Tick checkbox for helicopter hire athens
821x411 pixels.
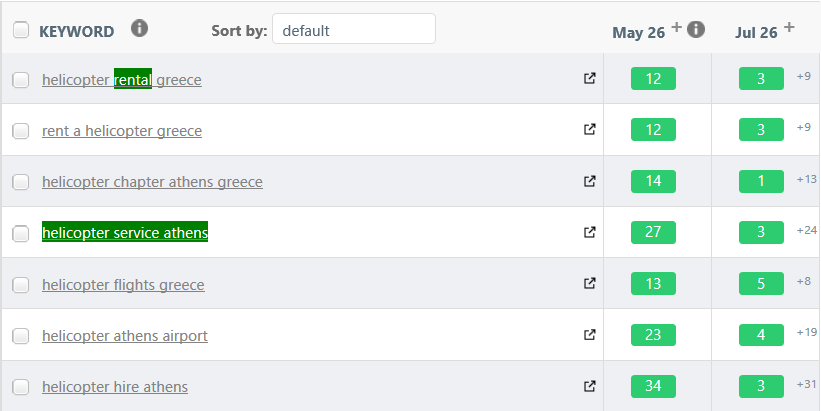tap(21, 387)
